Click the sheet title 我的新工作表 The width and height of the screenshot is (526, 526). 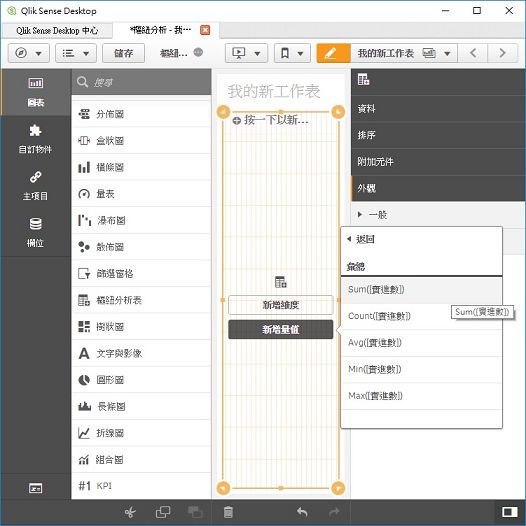(x=274, y=91)
